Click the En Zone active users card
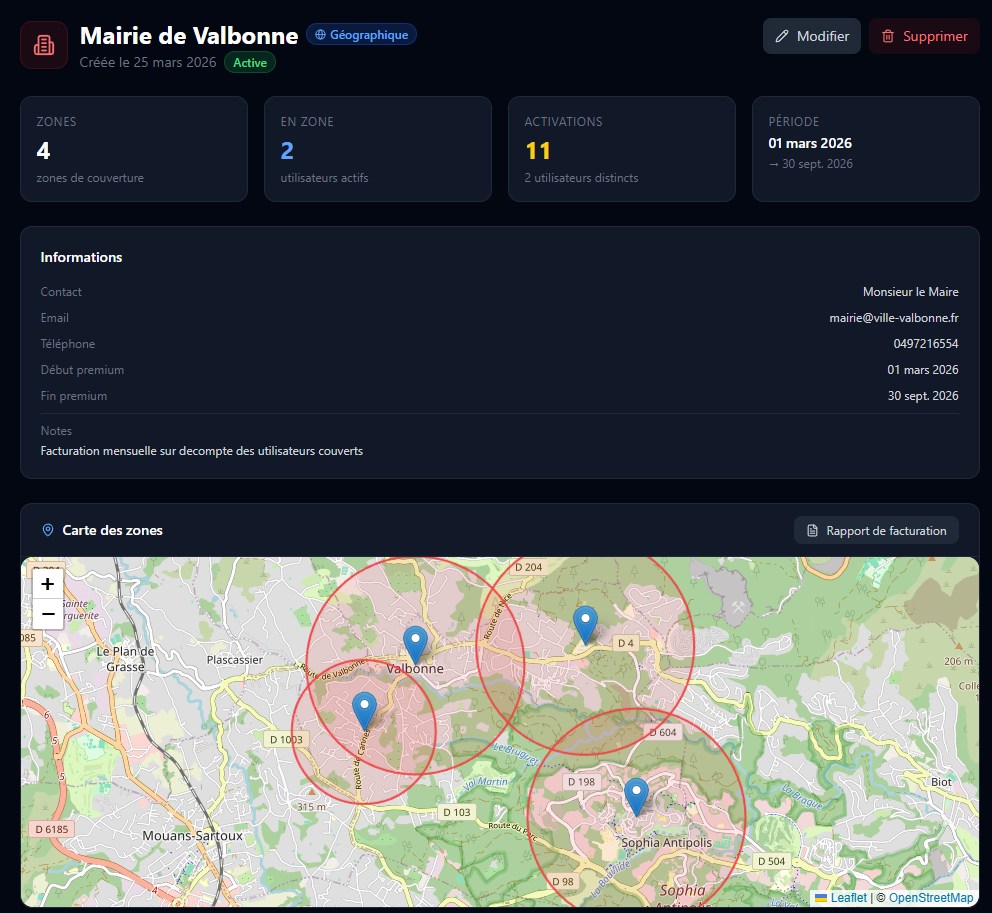The height and width of the screenshot is (913, 992). pyautogui.click(x=377, y=149)
